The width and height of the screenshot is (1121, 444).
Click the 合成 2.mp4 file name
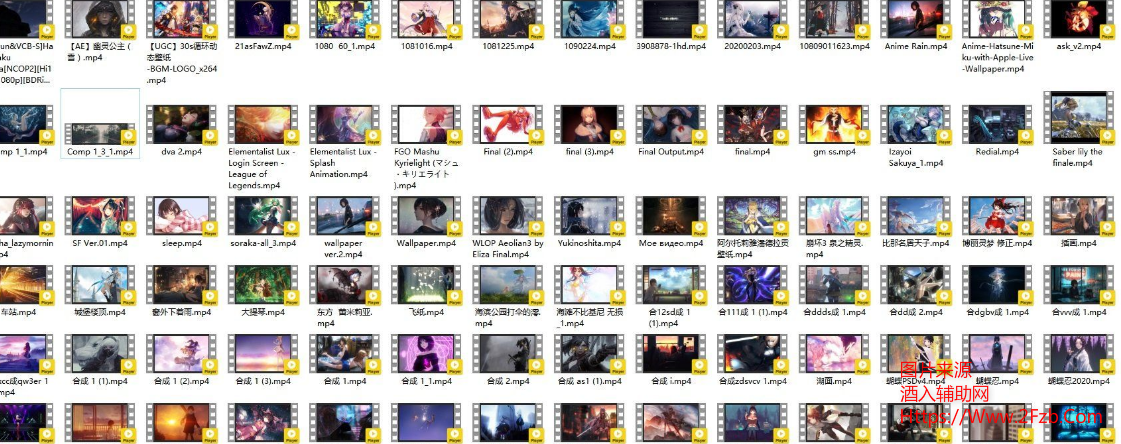click(508, 381)
